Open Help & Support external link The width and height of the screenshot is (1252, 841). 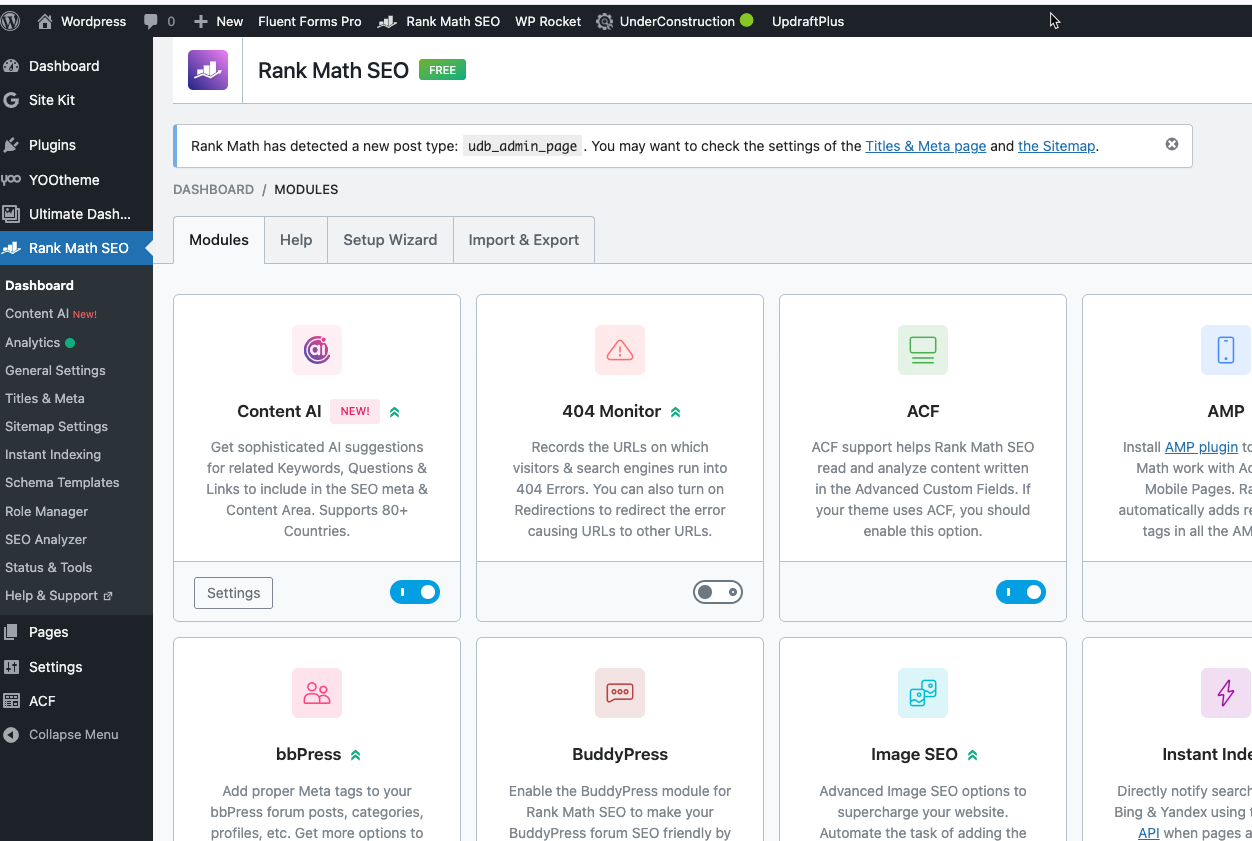click(x=59, y=595)
